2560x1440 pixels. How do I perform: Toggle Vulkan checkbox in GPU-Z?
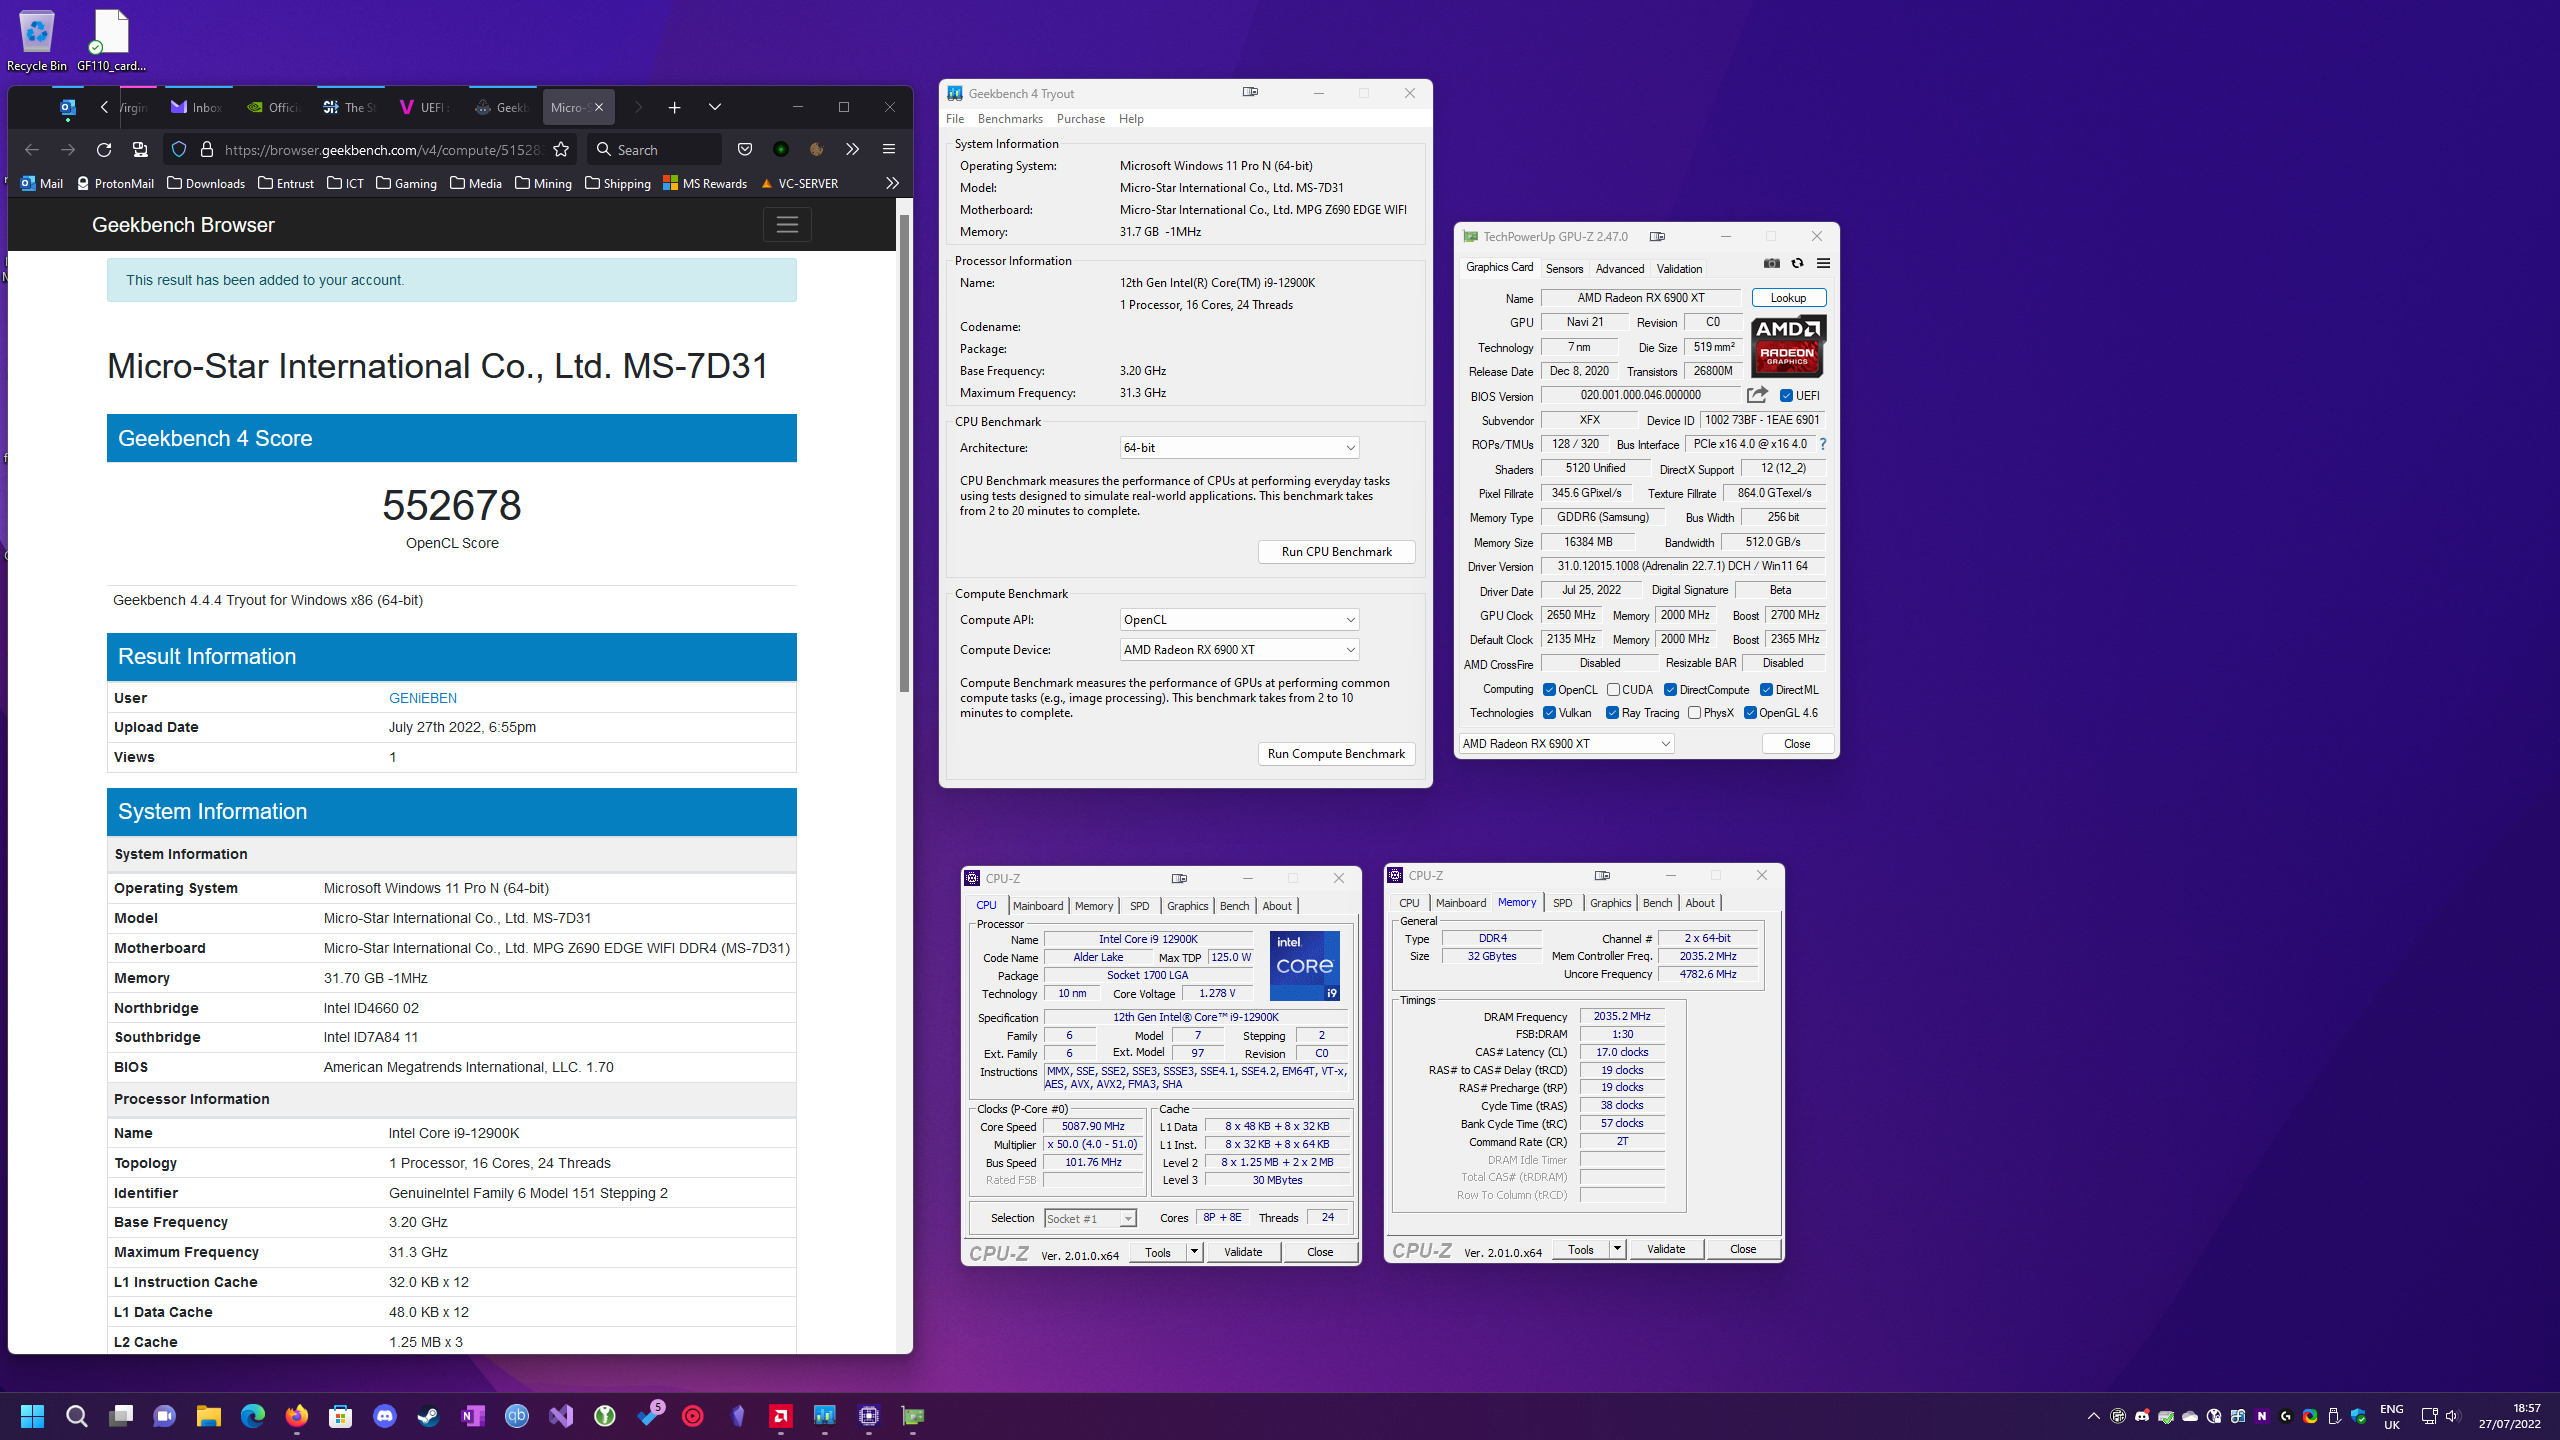1549,713
